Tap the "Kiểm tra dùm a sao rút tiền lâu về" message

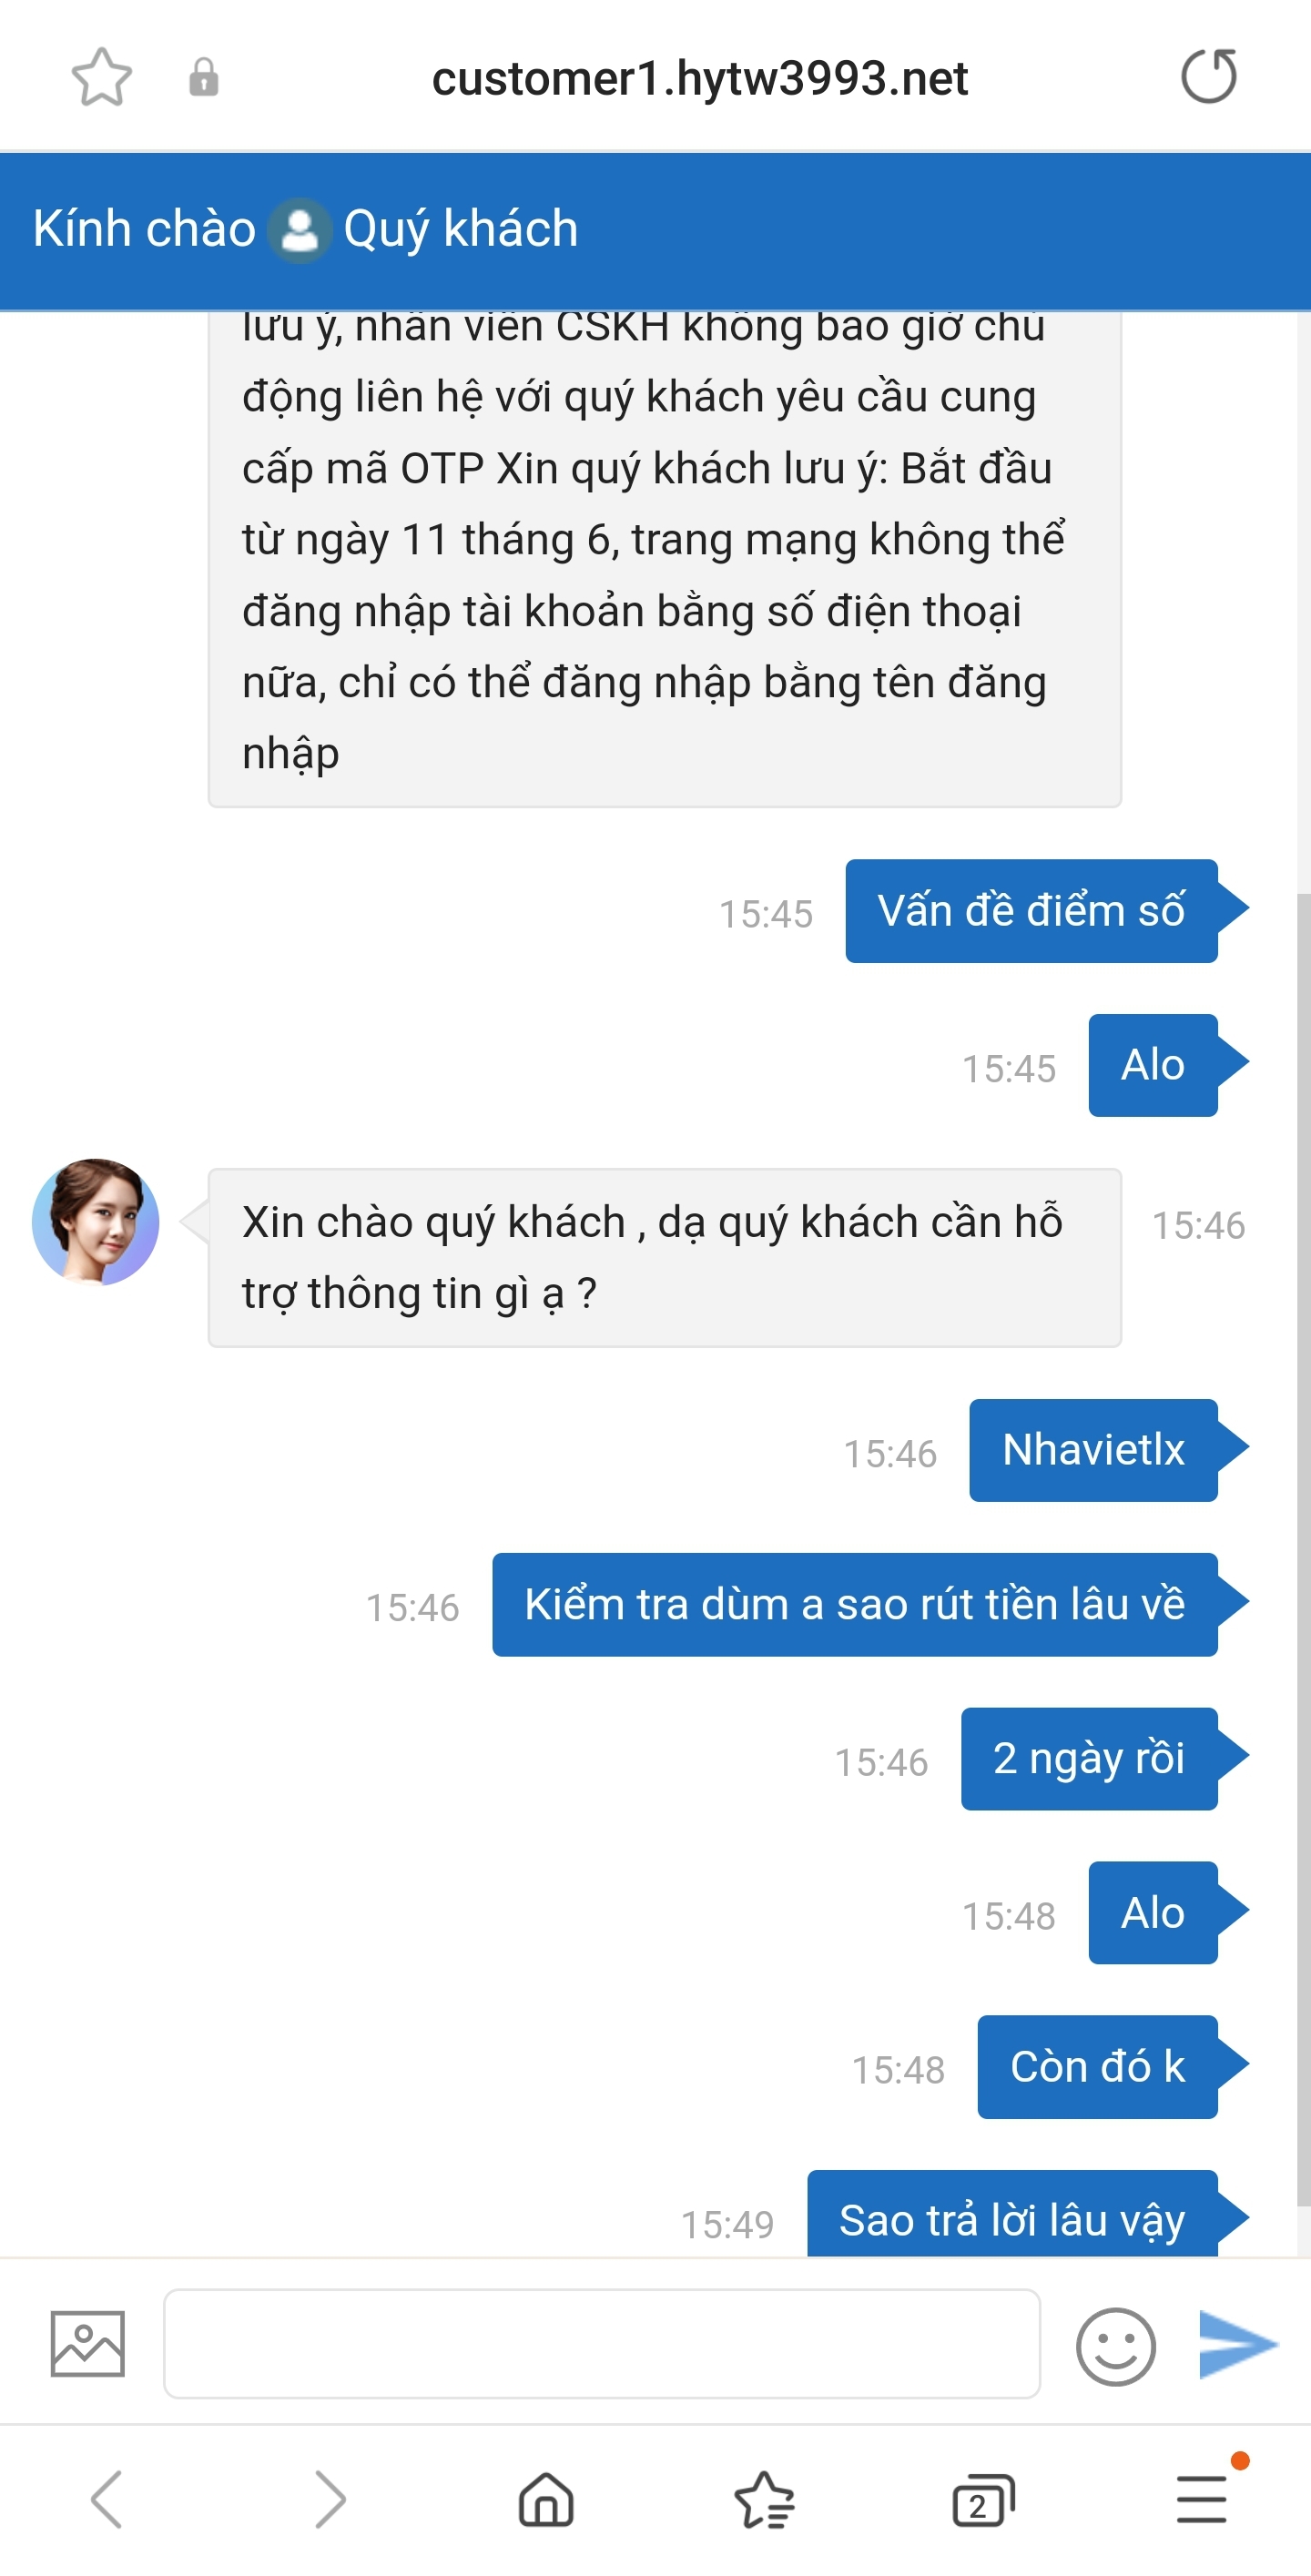tap(854, 1605)
